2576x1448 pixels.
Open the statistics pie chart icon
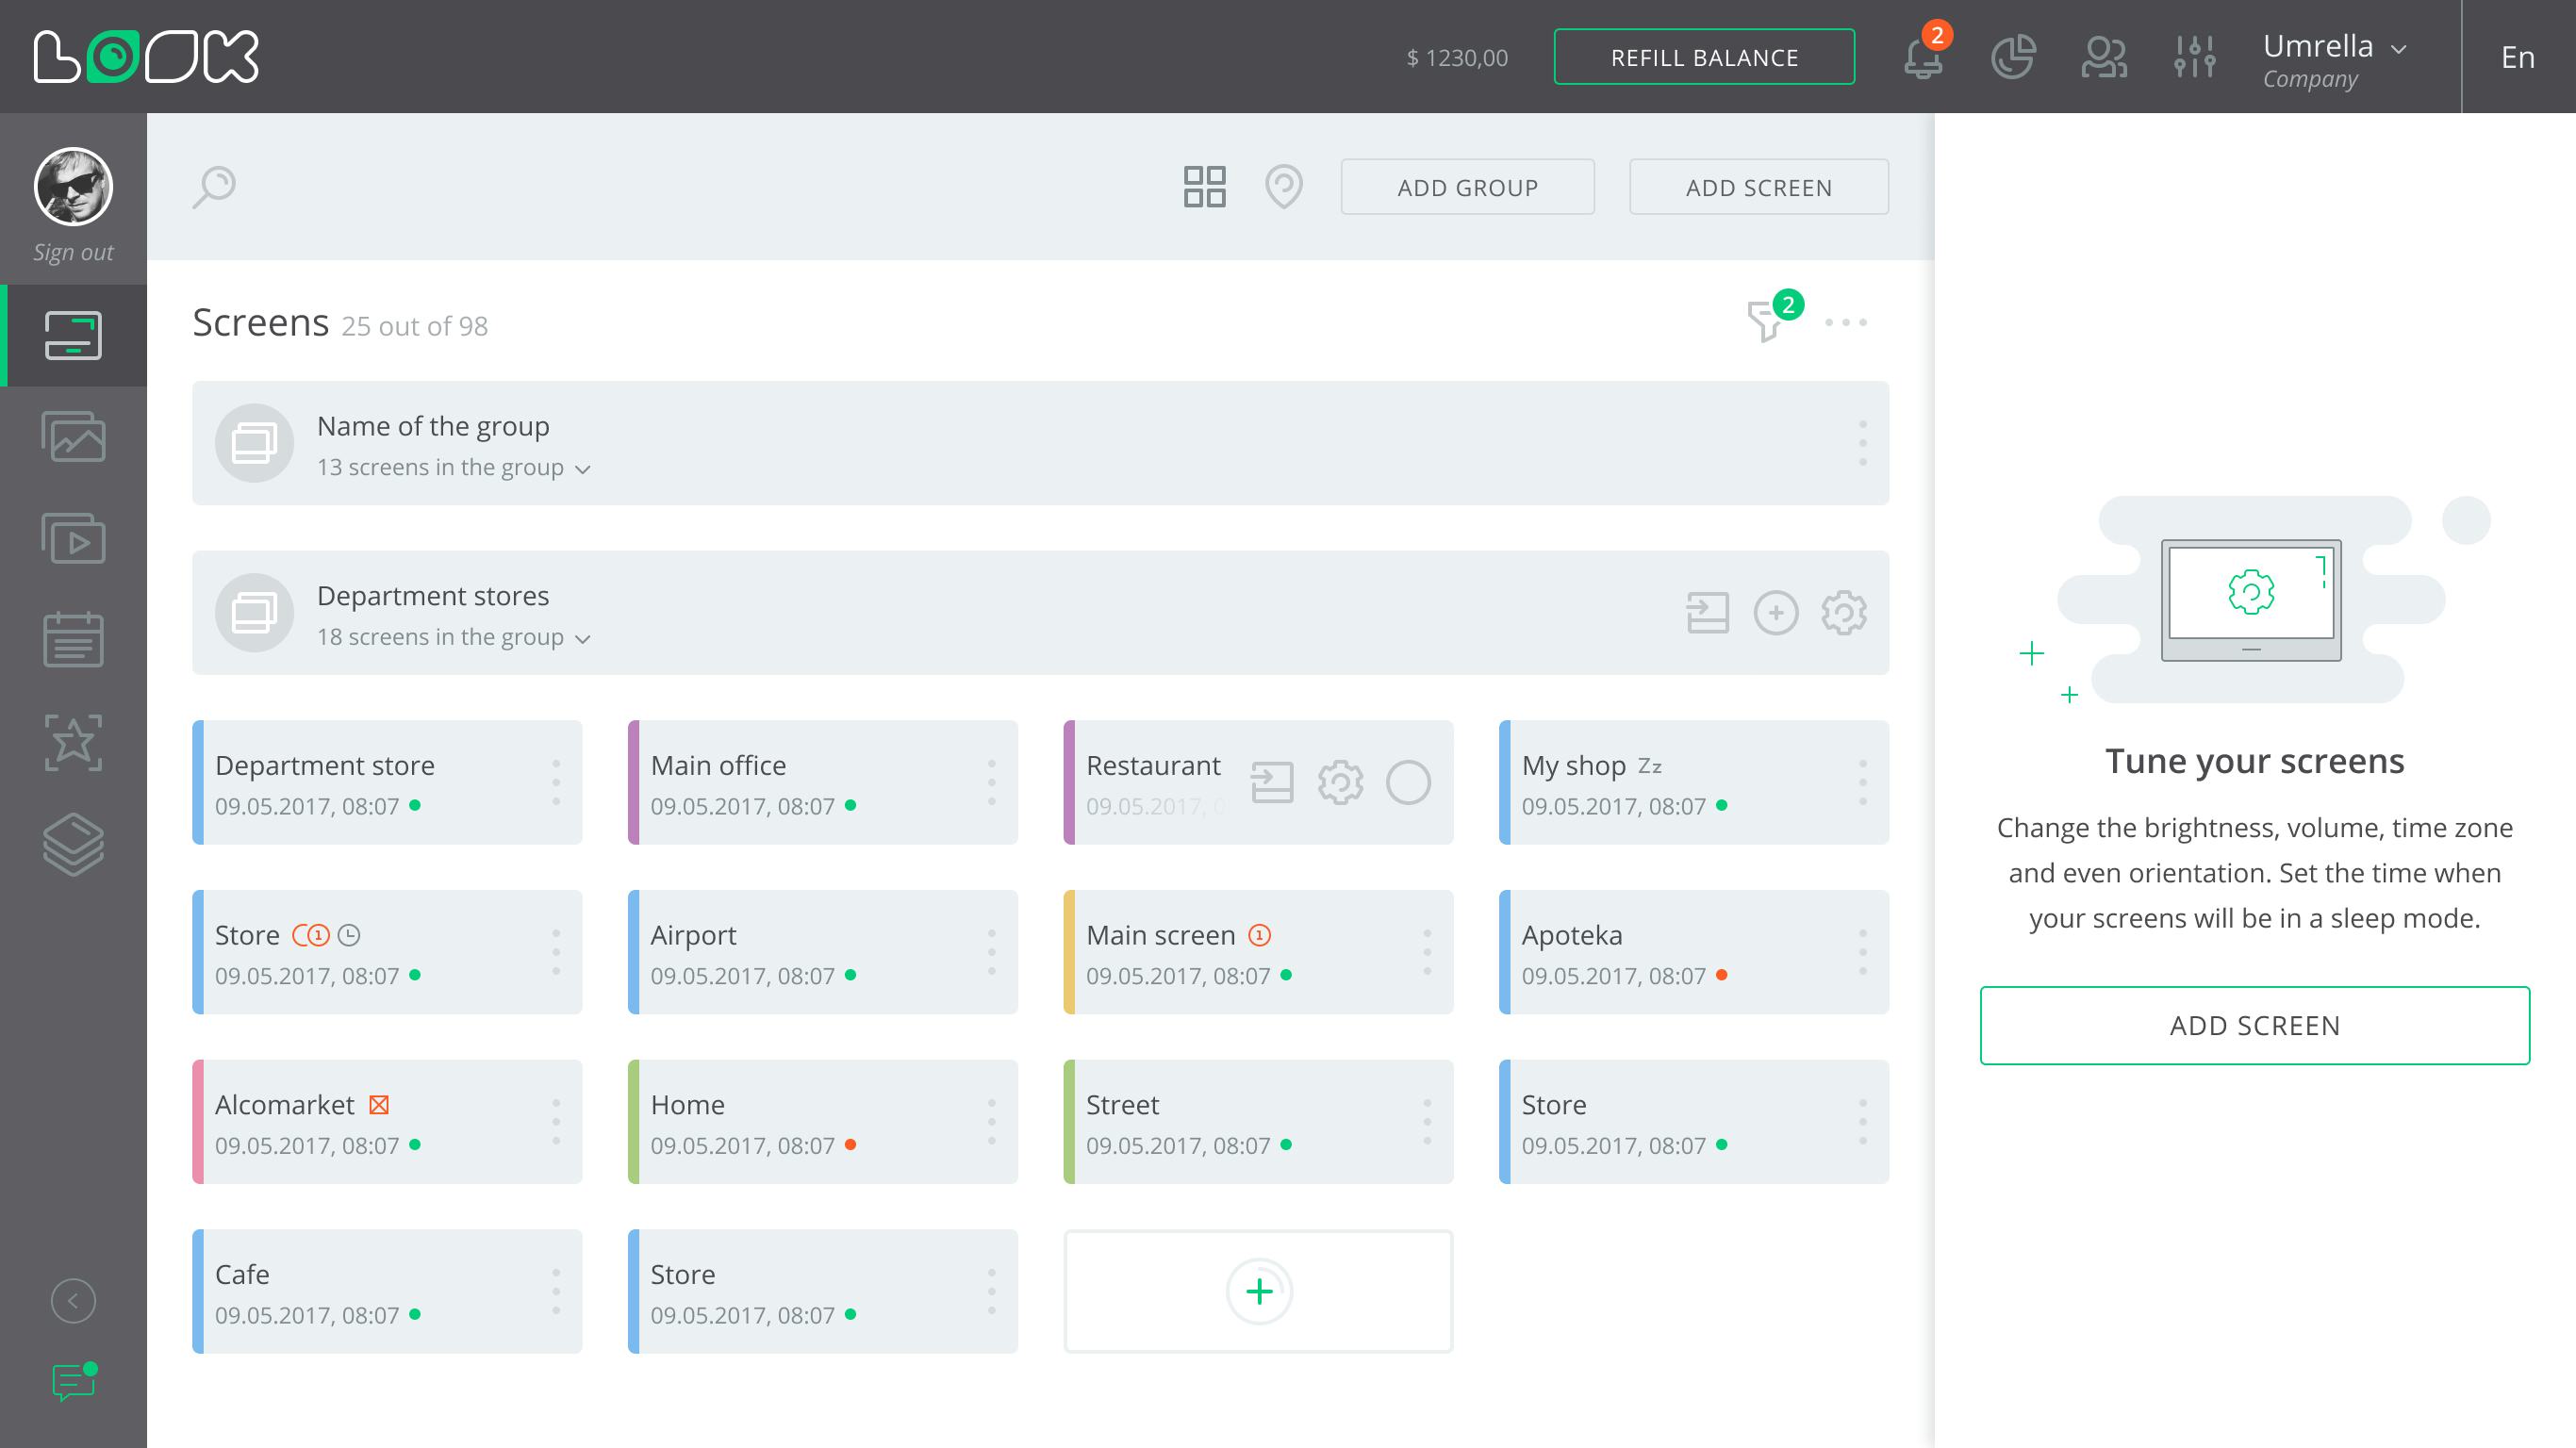[2012, 57]
